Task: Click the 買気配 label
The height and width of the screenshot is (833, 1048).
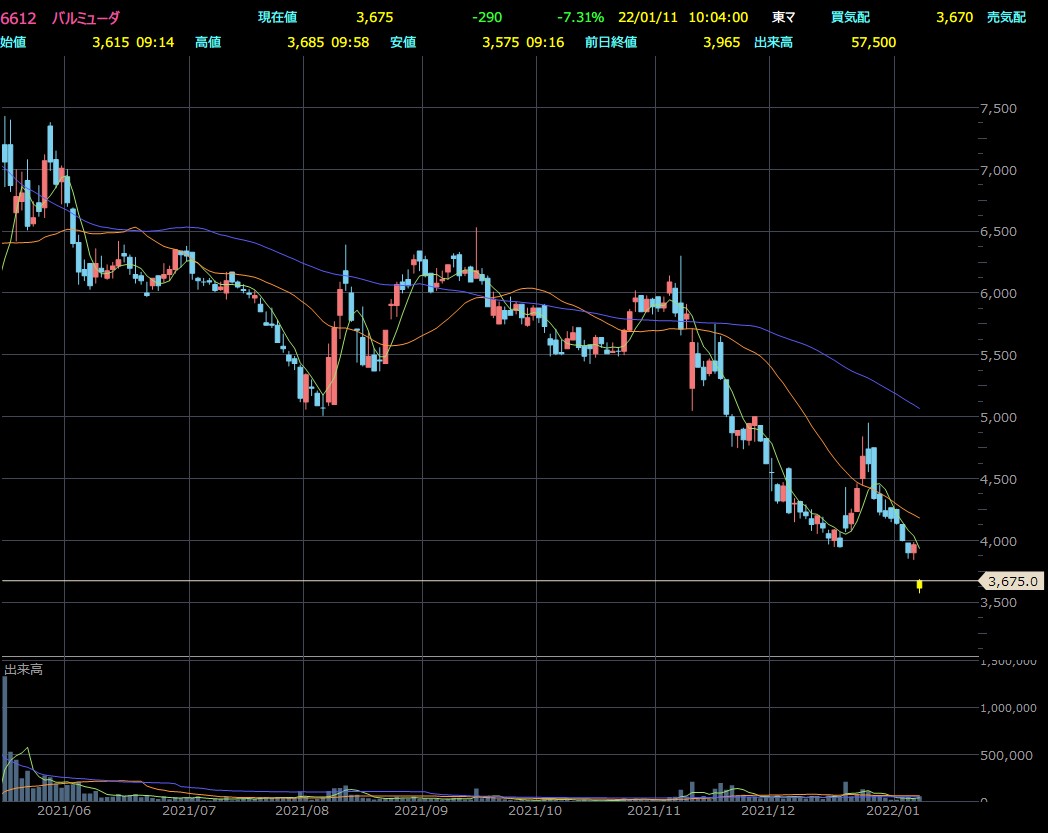Action: pyautogui.click(x=850, y=17)
